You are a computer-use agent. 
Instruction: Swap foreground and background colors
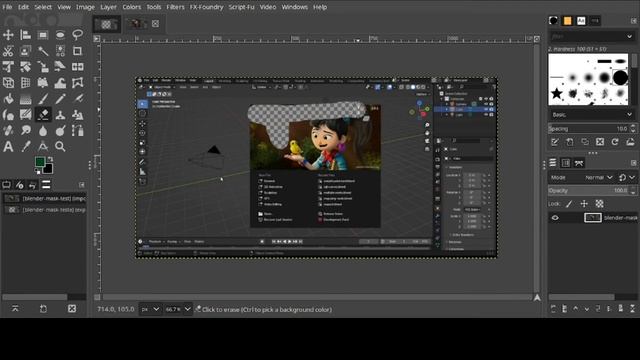coord(50,159)
